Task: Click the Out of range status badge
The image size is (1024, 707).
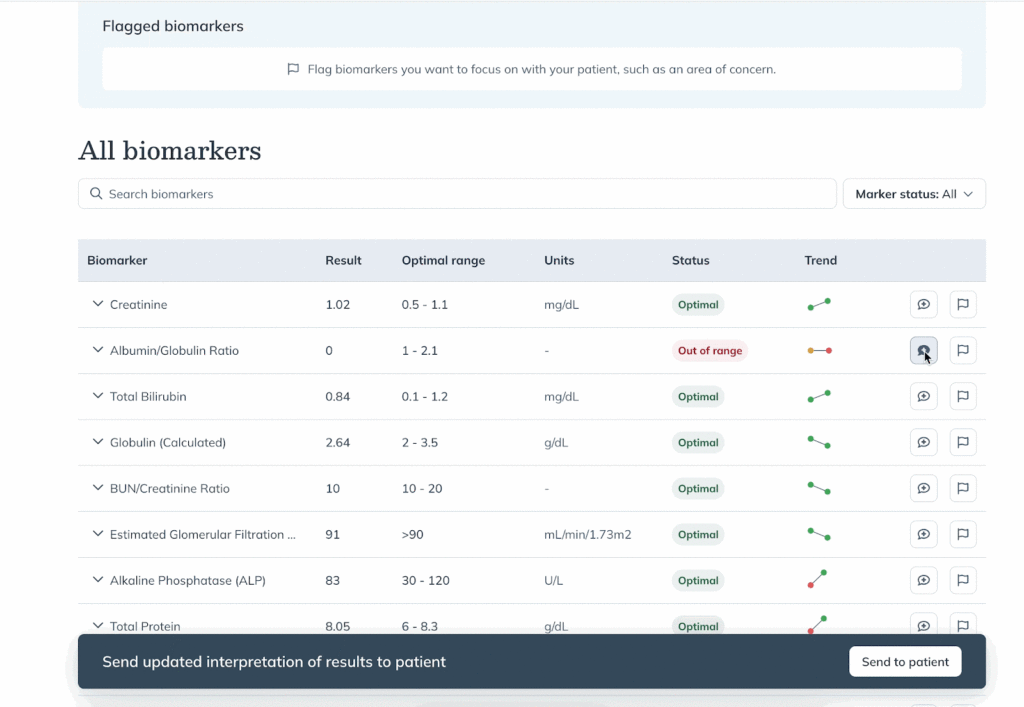Action: [710, 351]
